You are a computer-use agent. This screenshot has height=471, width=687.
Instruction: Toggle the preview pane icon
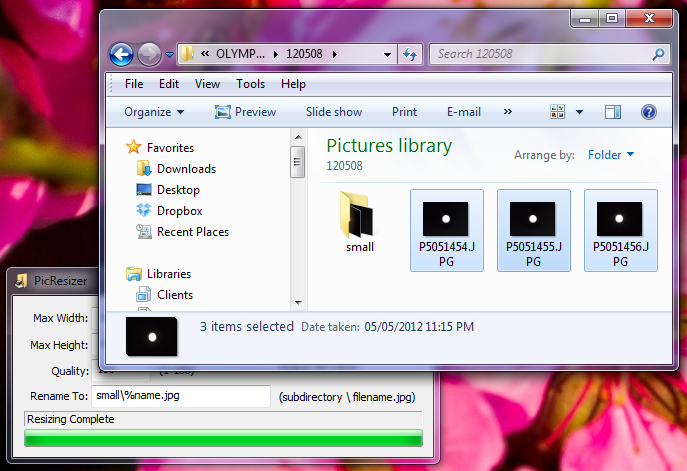point(614,112)
